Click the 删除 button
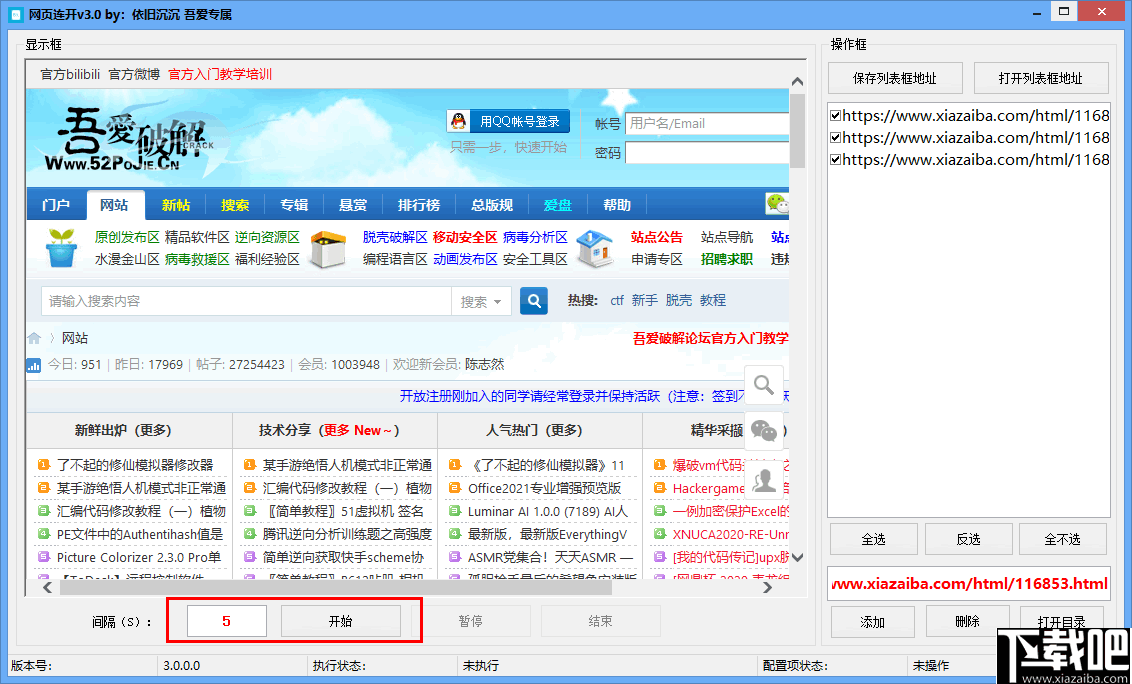This screenshot has height=684, width=1132. tap(967, 622)
